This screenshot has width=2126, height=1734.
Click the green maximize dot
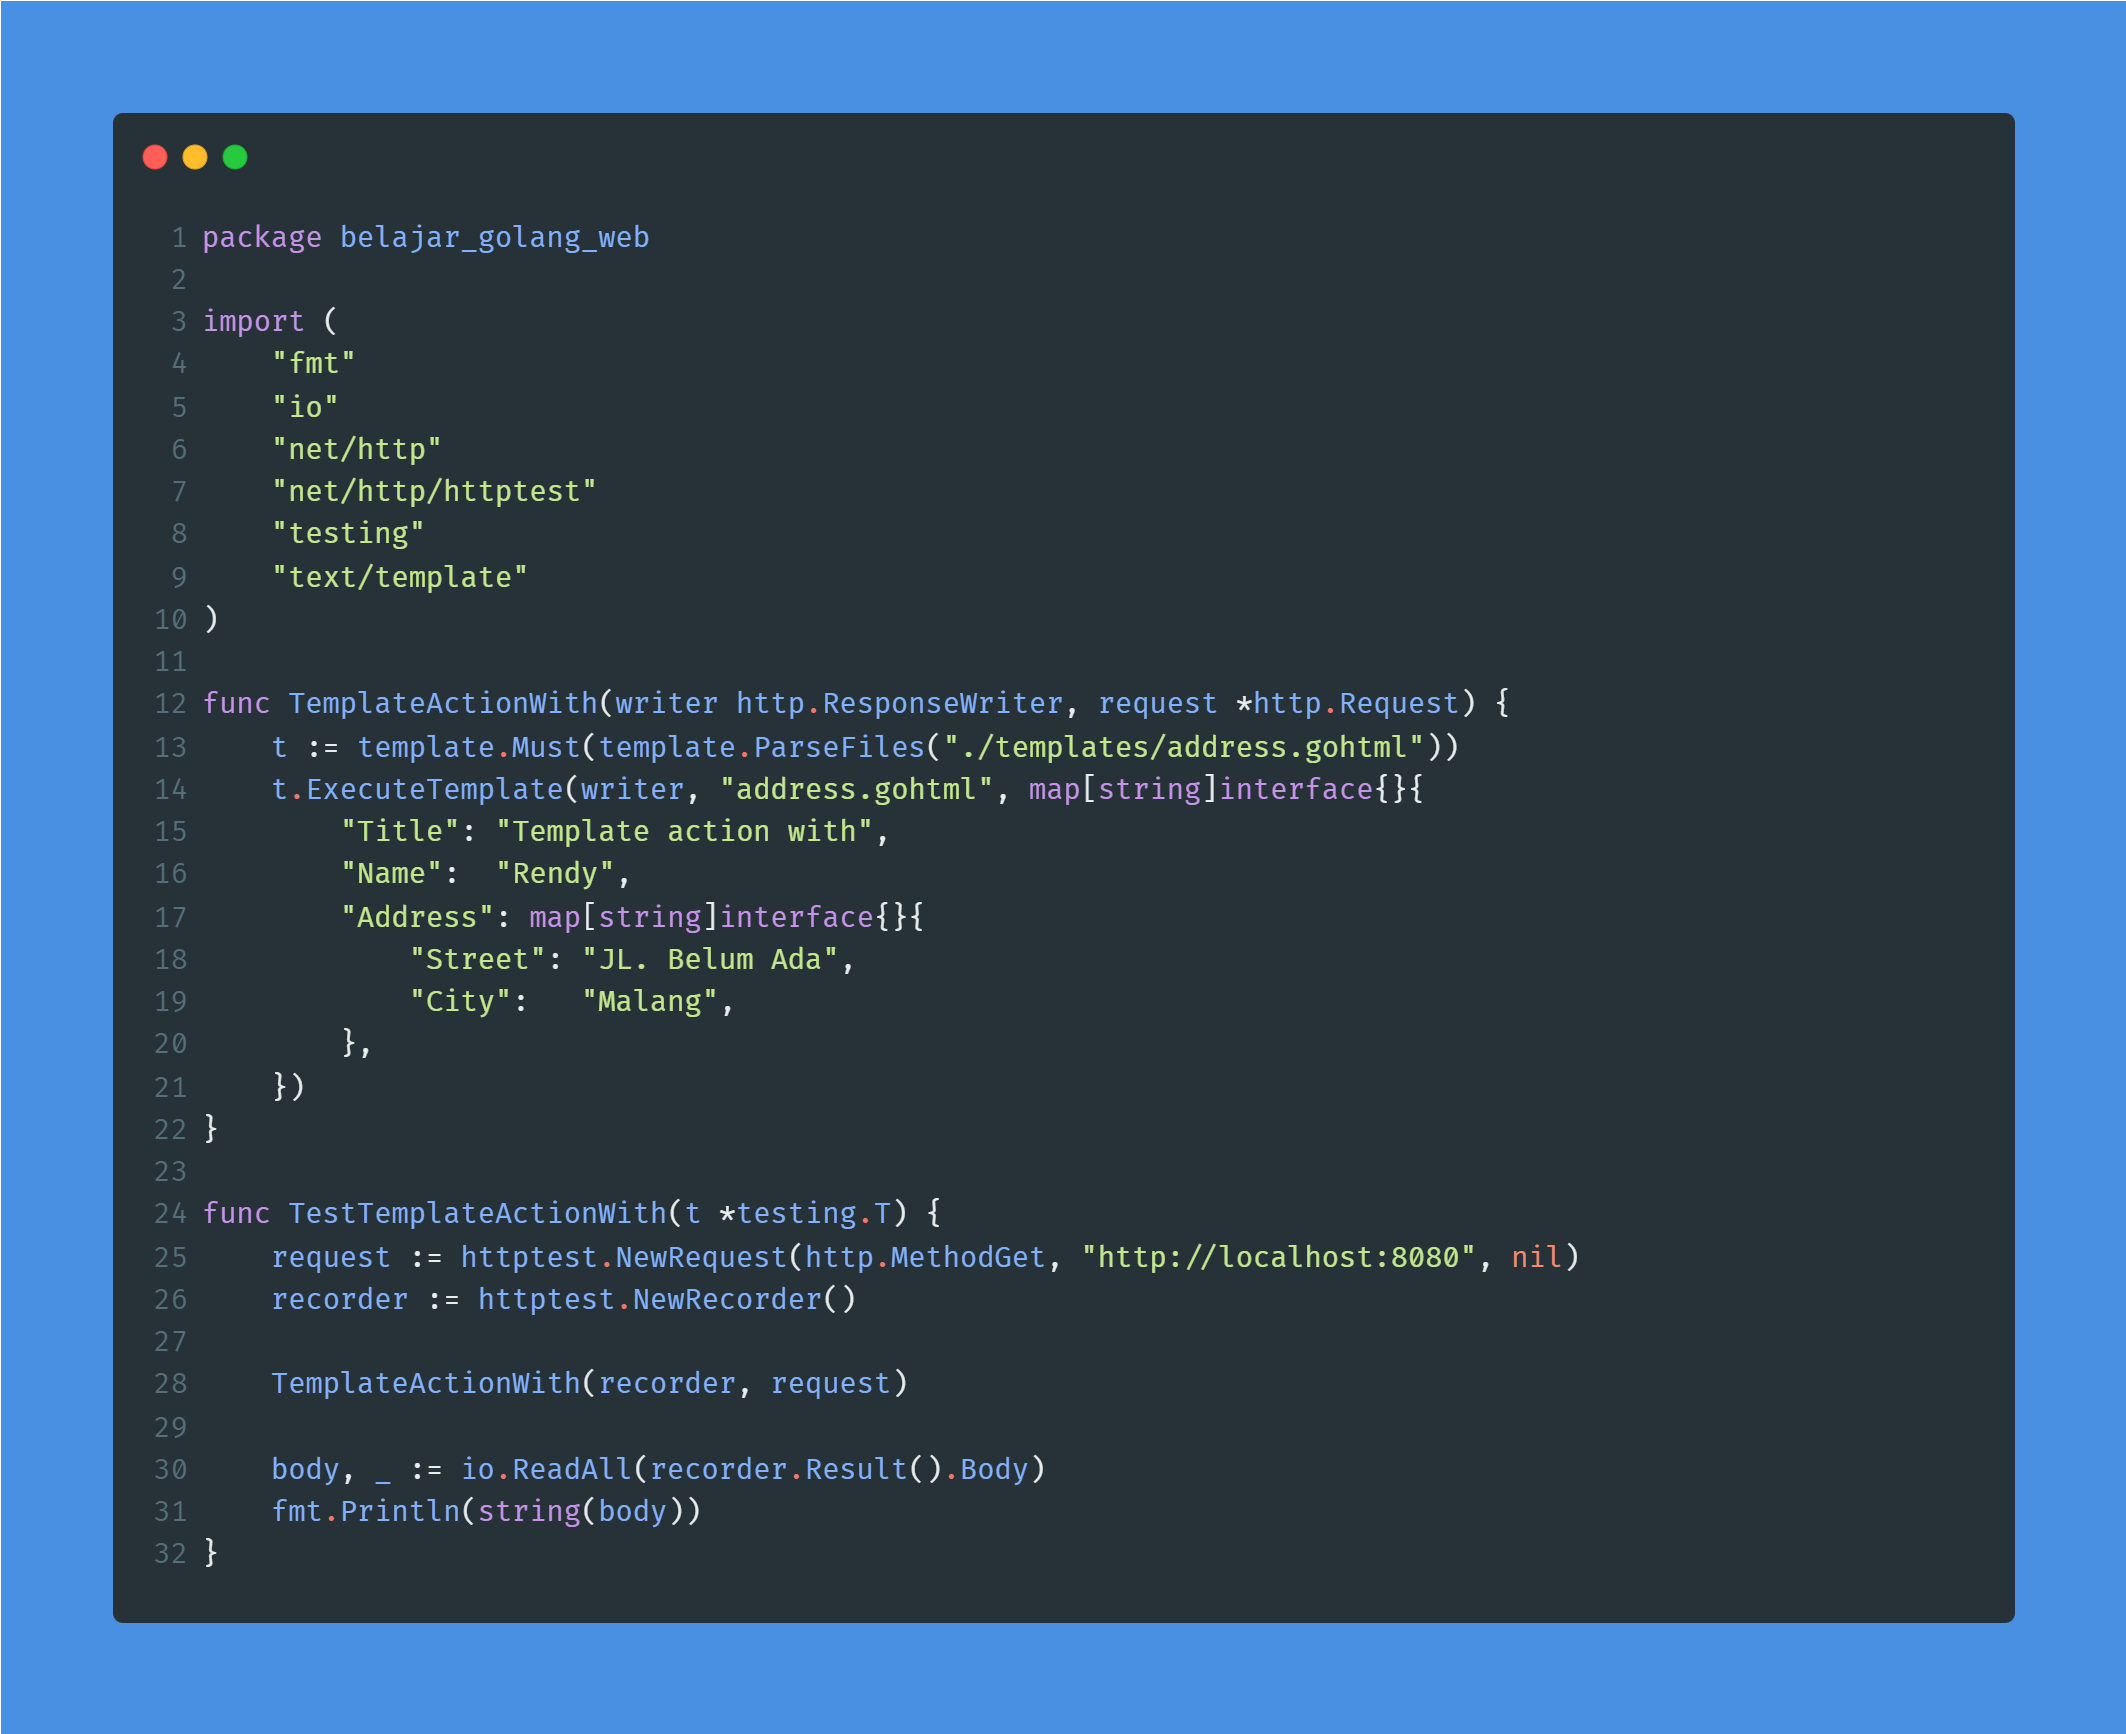[235, 157]
